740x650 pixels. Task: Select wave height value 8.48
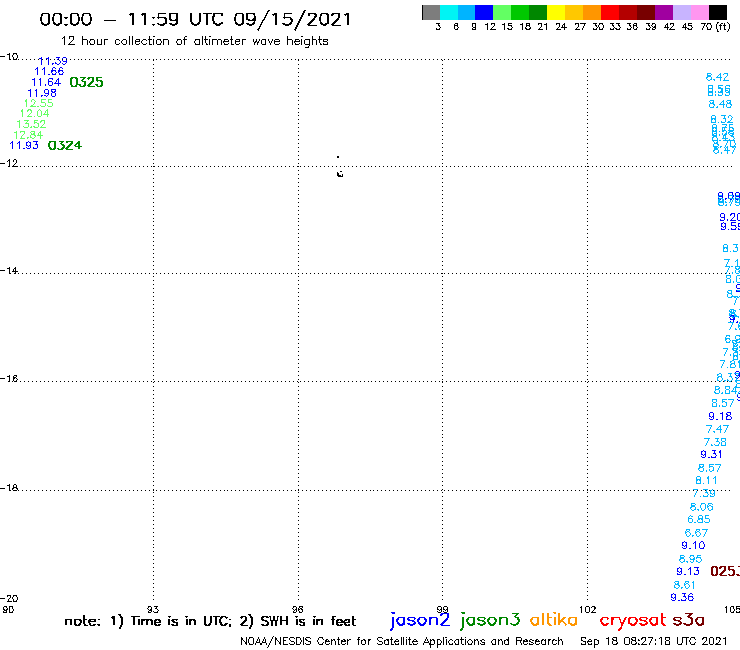coord(720,104)
